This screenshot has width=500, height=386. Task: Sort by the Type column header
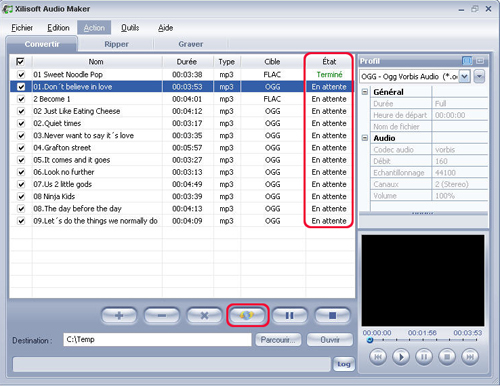(227, 62)
